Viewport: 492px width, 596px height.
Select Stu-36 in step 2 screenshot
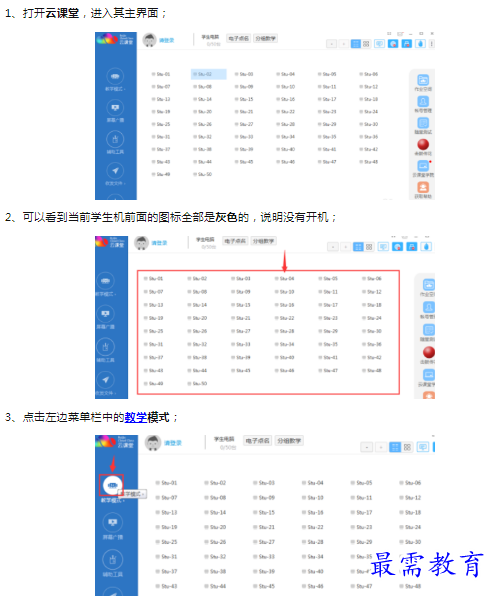372,344
